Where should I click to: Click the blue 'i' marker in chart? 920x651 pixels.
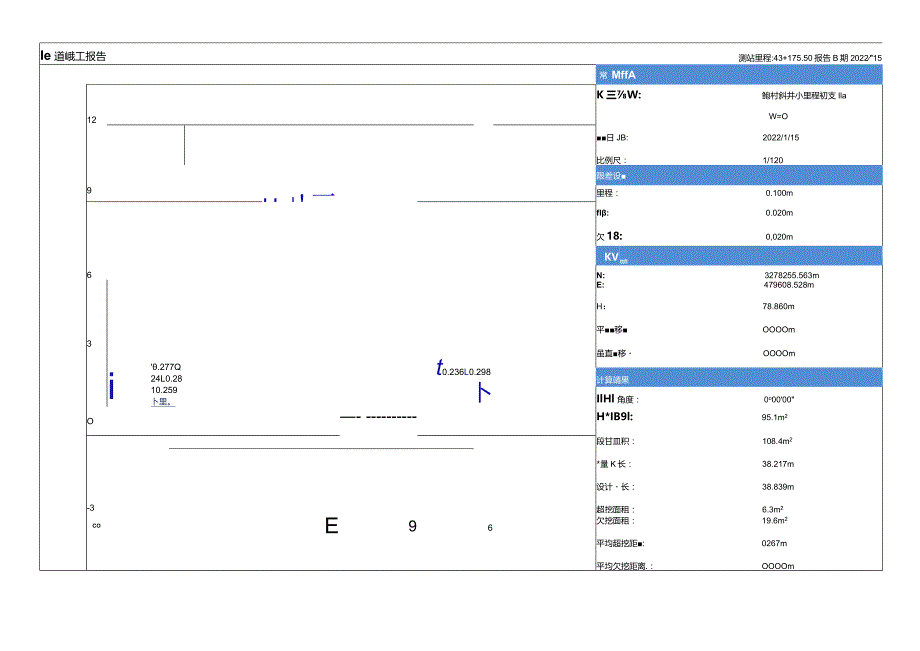click(111, 385)
